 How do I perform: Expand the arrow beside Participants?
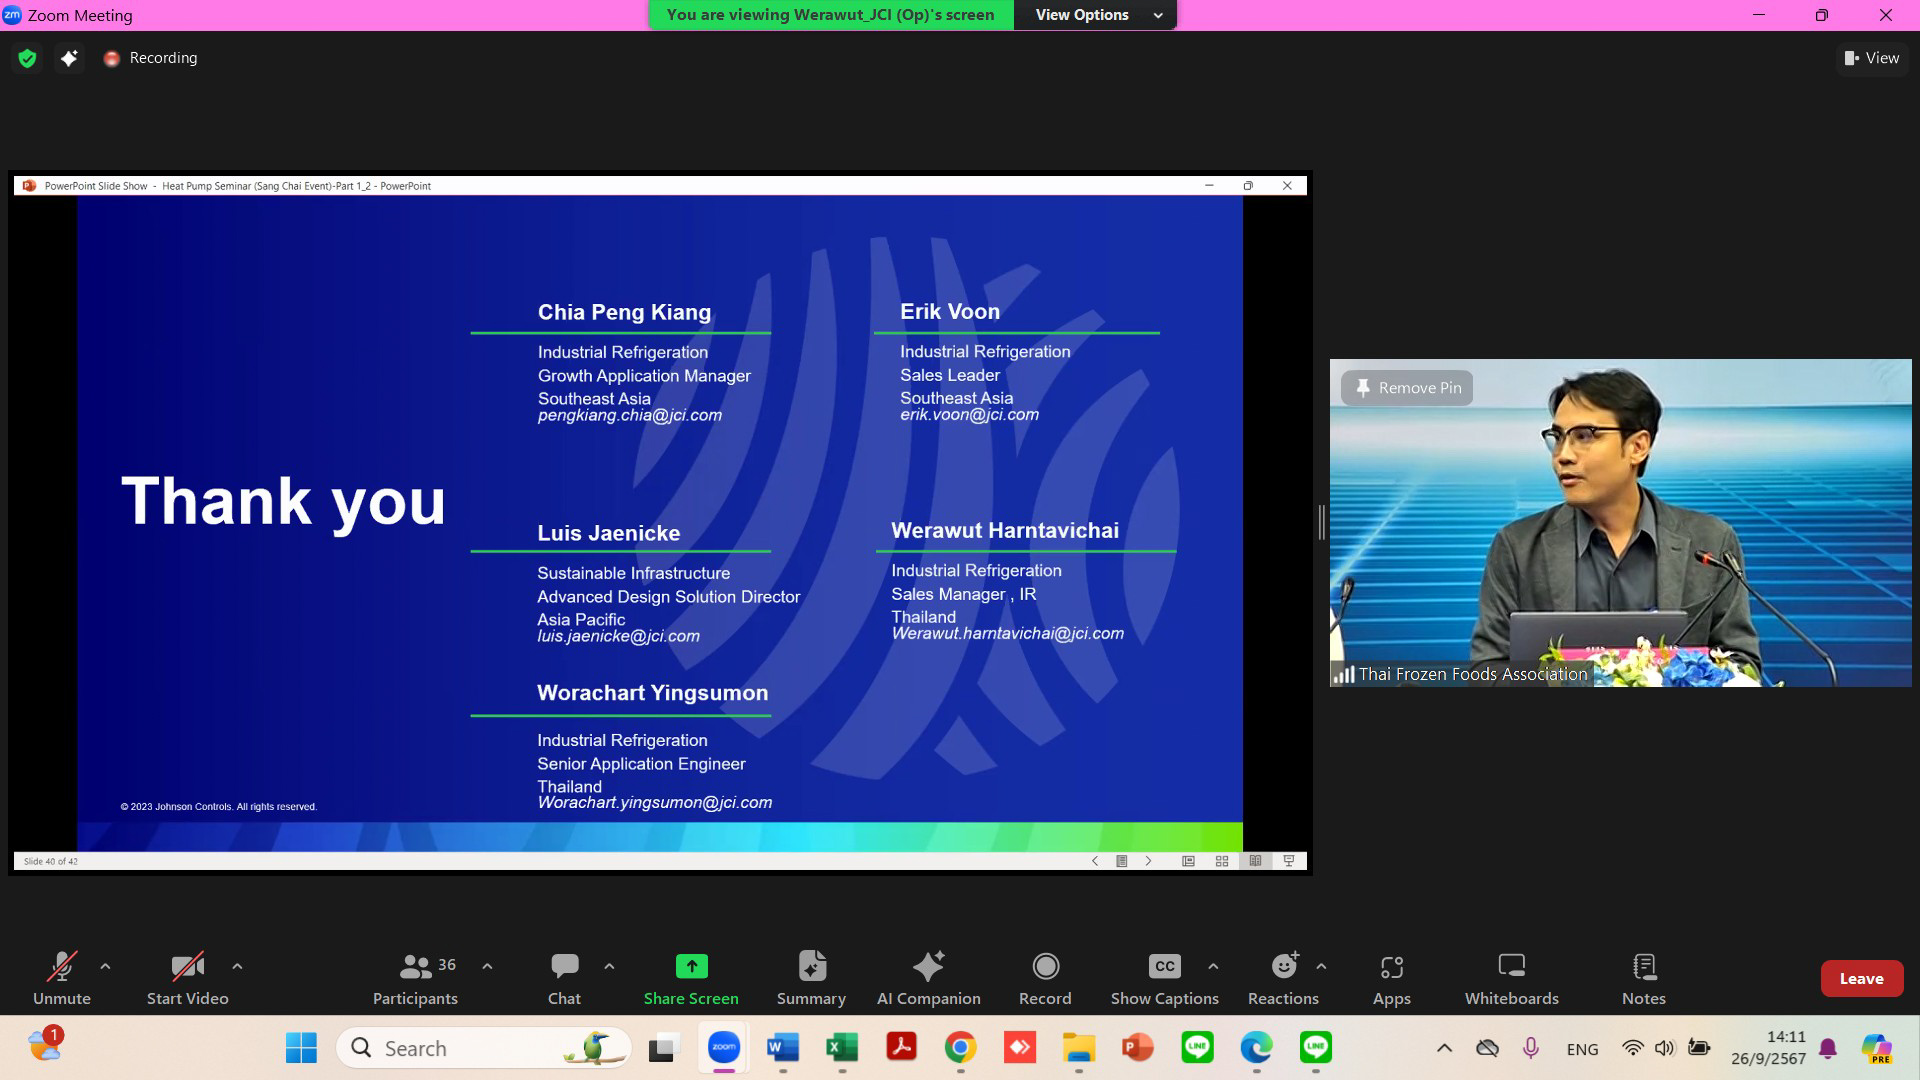tap(487, 966)
